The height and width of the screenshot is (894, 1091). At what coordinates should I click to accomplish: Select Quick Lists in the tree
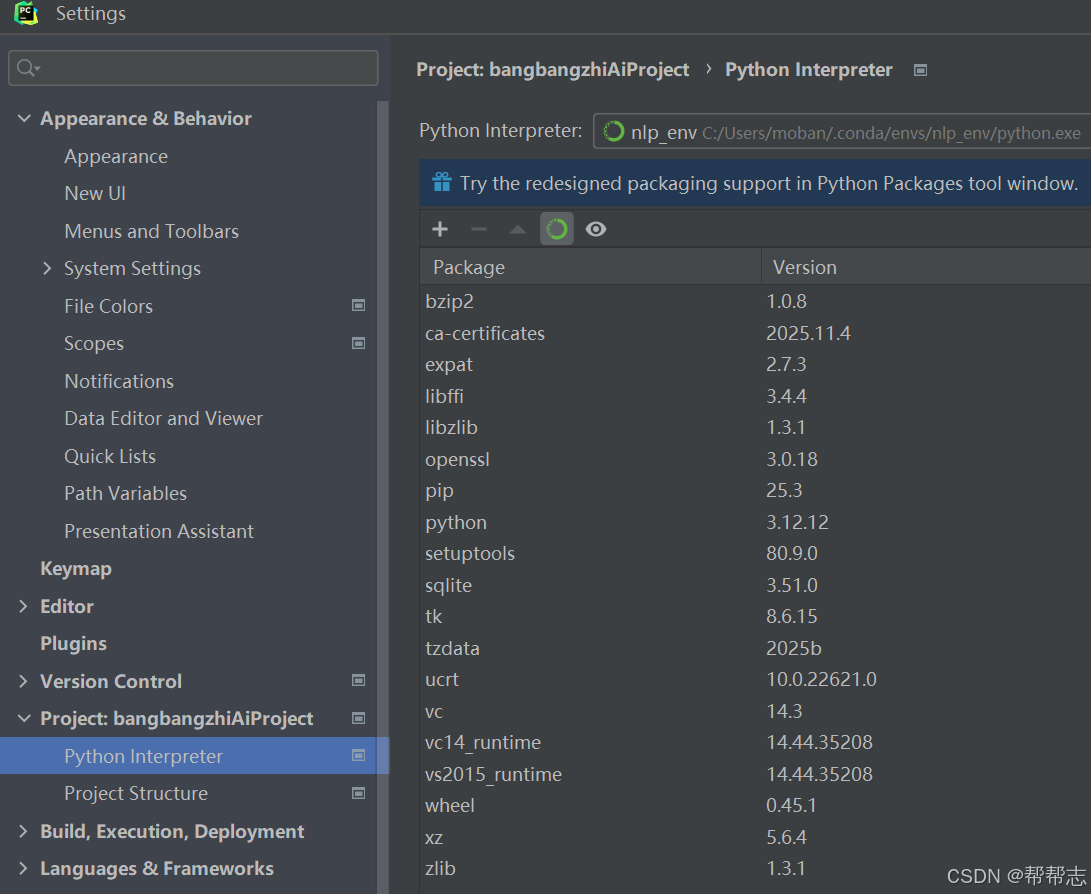pos(110,456)
